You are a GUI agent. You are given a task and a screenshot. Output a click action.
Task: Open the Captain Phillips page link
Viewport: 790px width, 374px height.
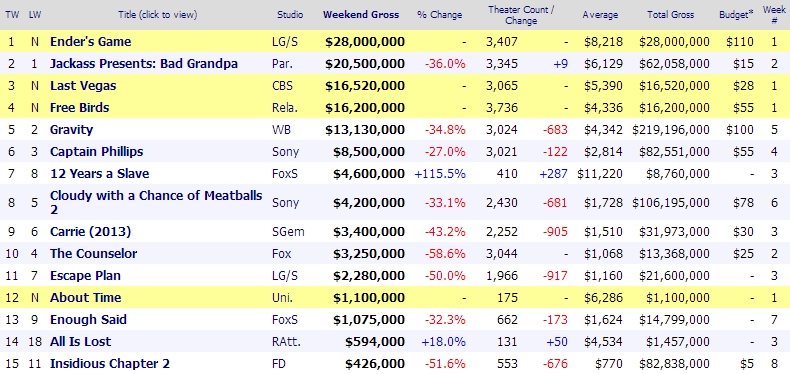[96, 151]
